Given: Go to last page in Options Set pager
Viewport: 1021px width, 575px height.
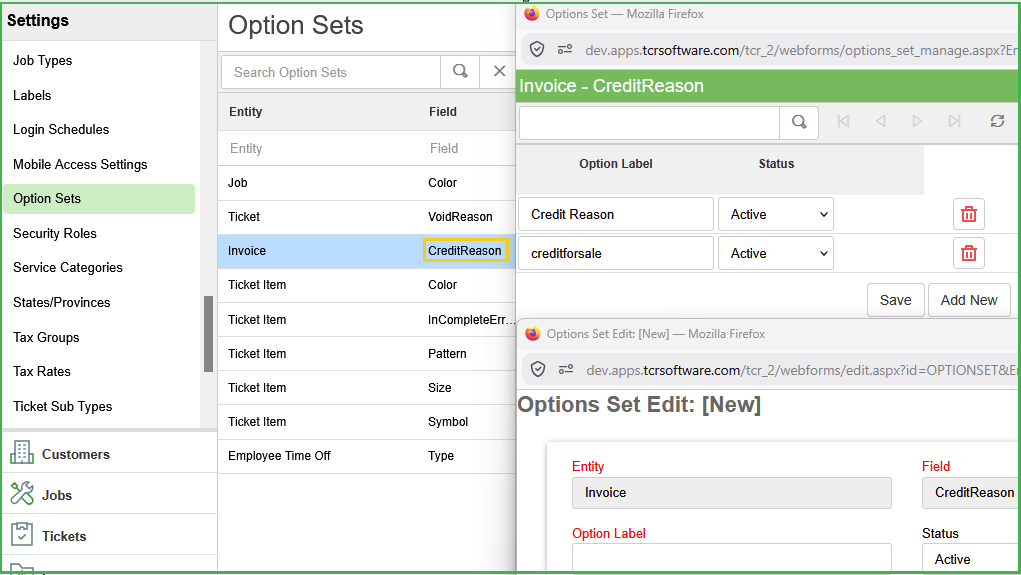Looking at the screenshot, I should click(954, 121).
